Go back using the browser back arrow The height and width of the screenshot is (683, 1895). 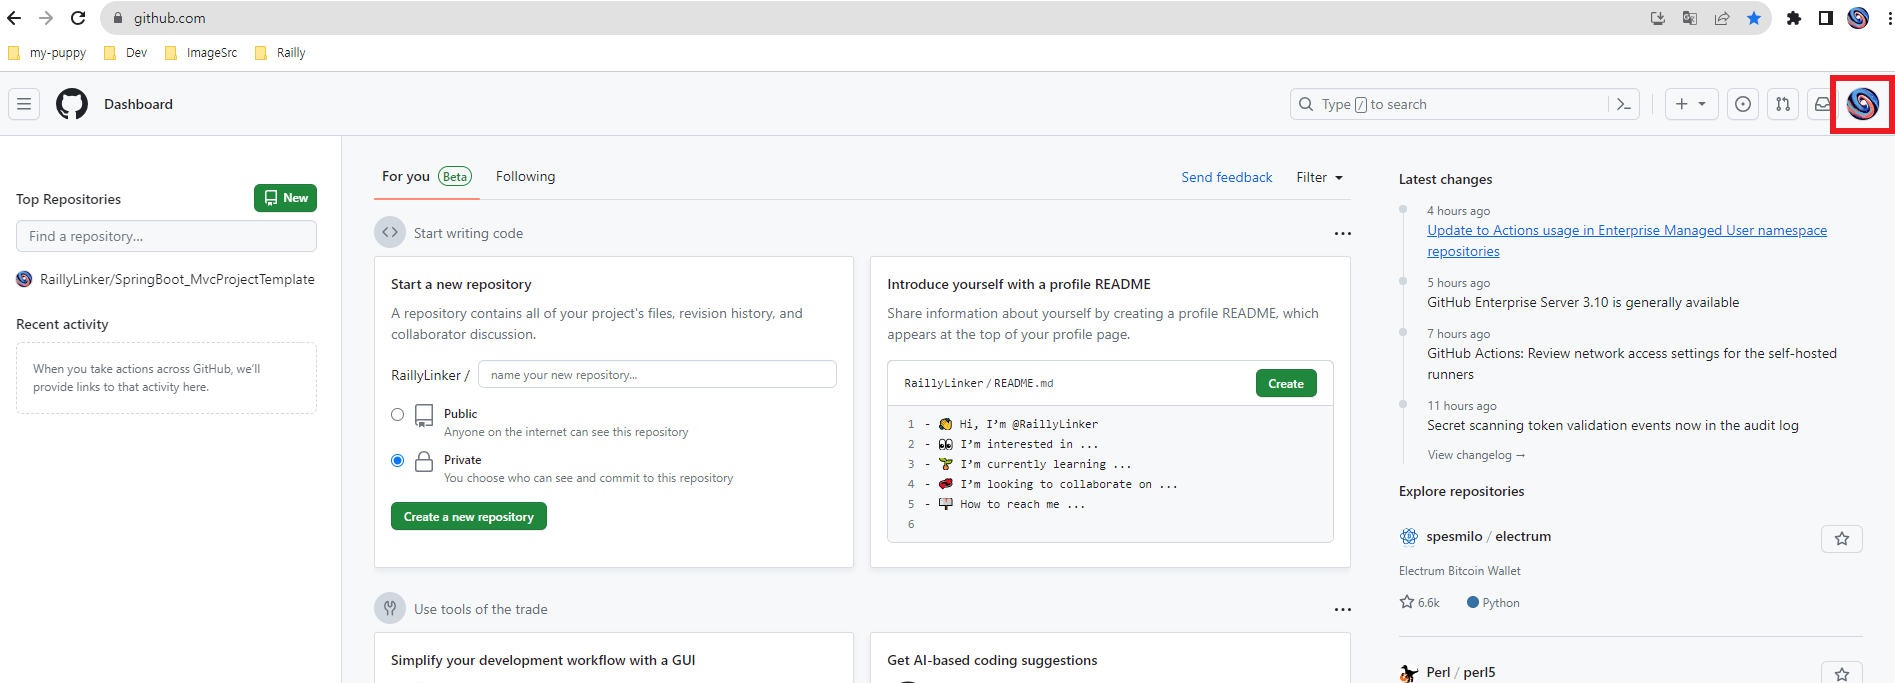click(14, 18)
